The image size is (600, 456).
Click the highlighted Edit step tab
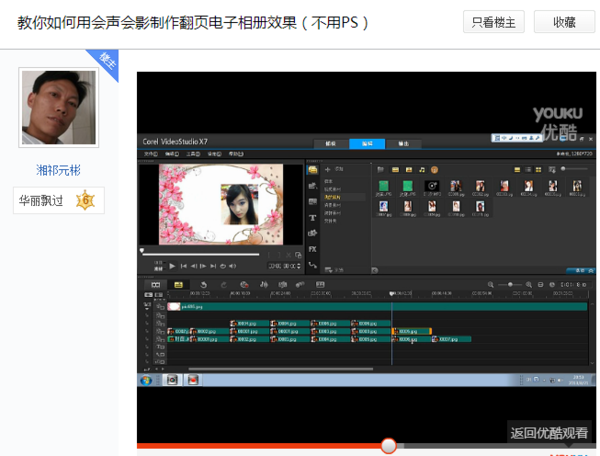click(x=367, y=143)
